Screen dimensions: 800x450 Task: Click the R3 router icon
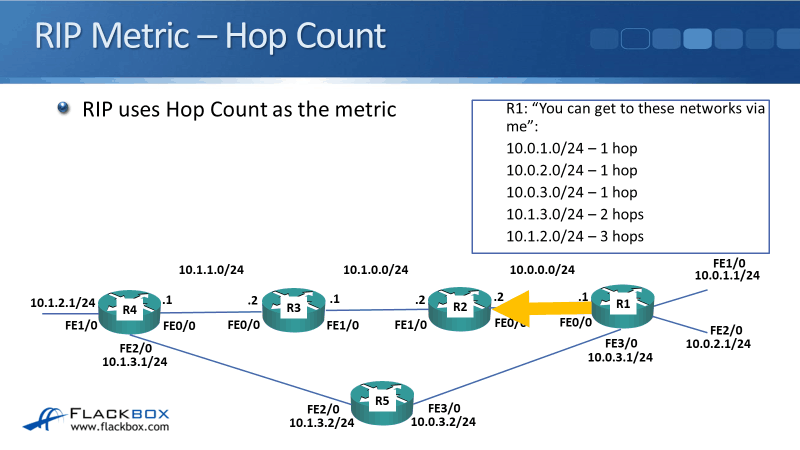point(294,309)
